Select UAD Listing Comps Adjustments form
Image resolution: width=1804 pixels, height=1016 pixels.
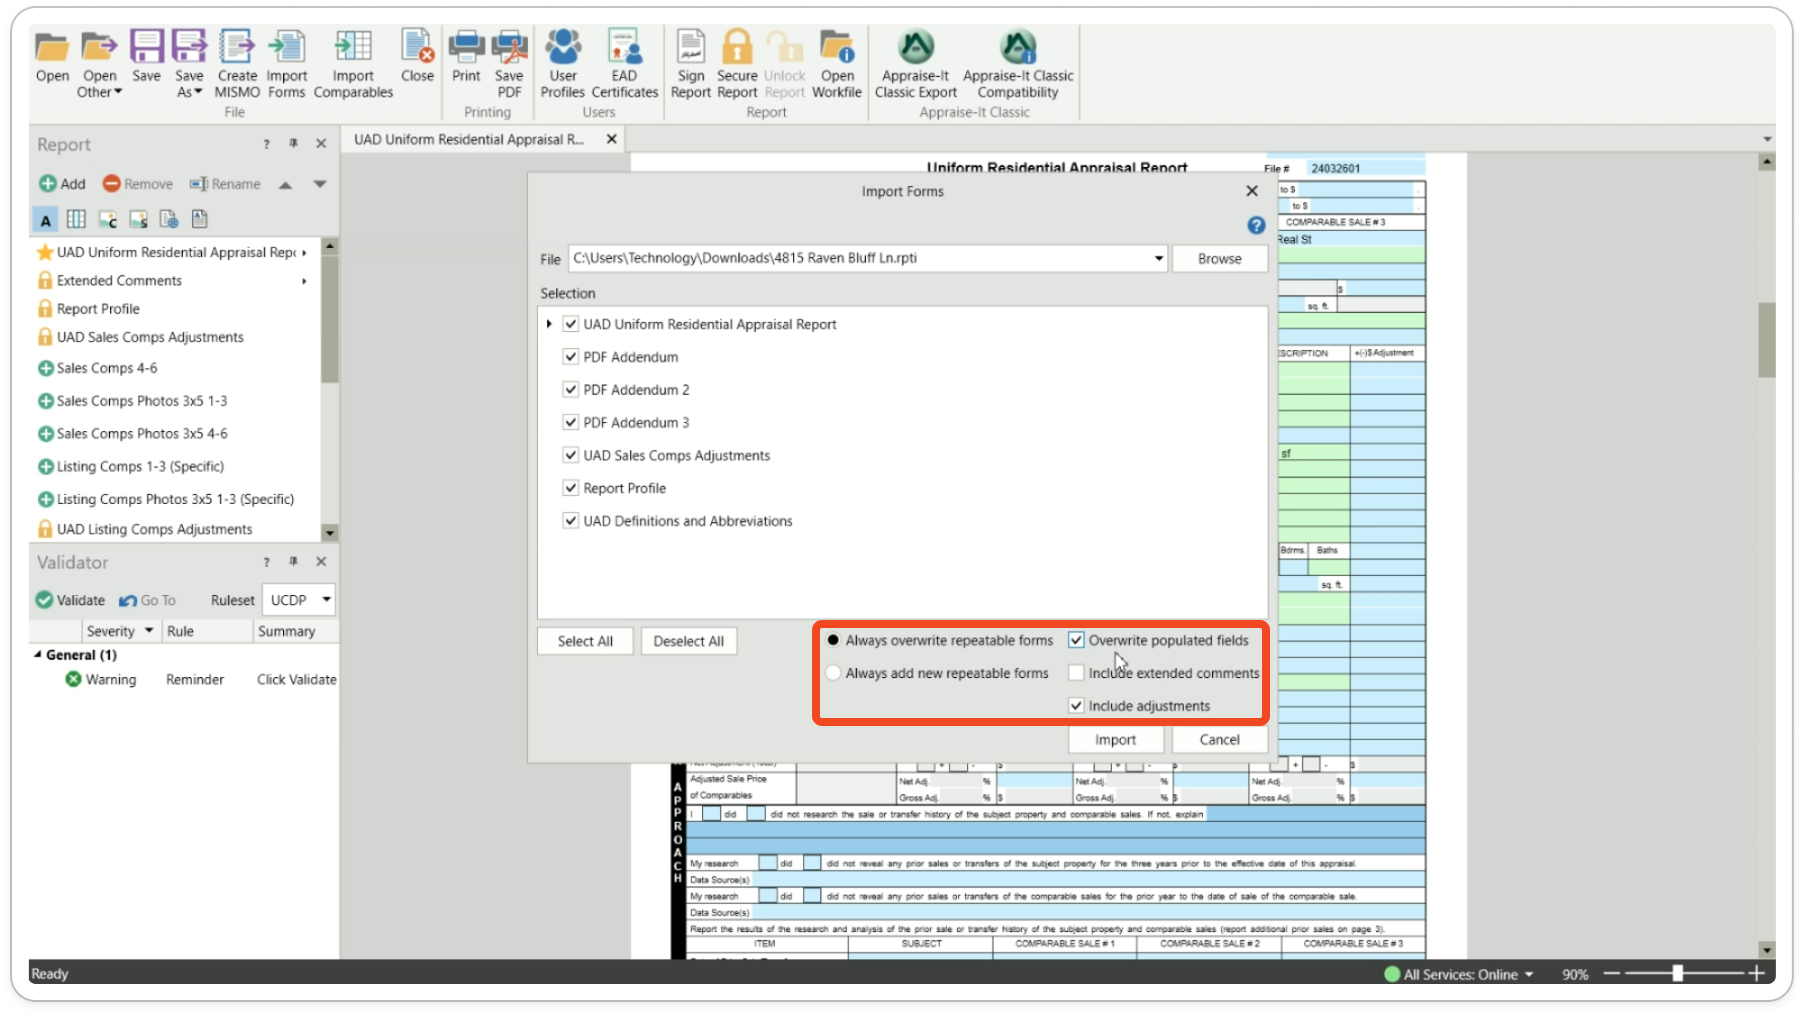(154, 529)
